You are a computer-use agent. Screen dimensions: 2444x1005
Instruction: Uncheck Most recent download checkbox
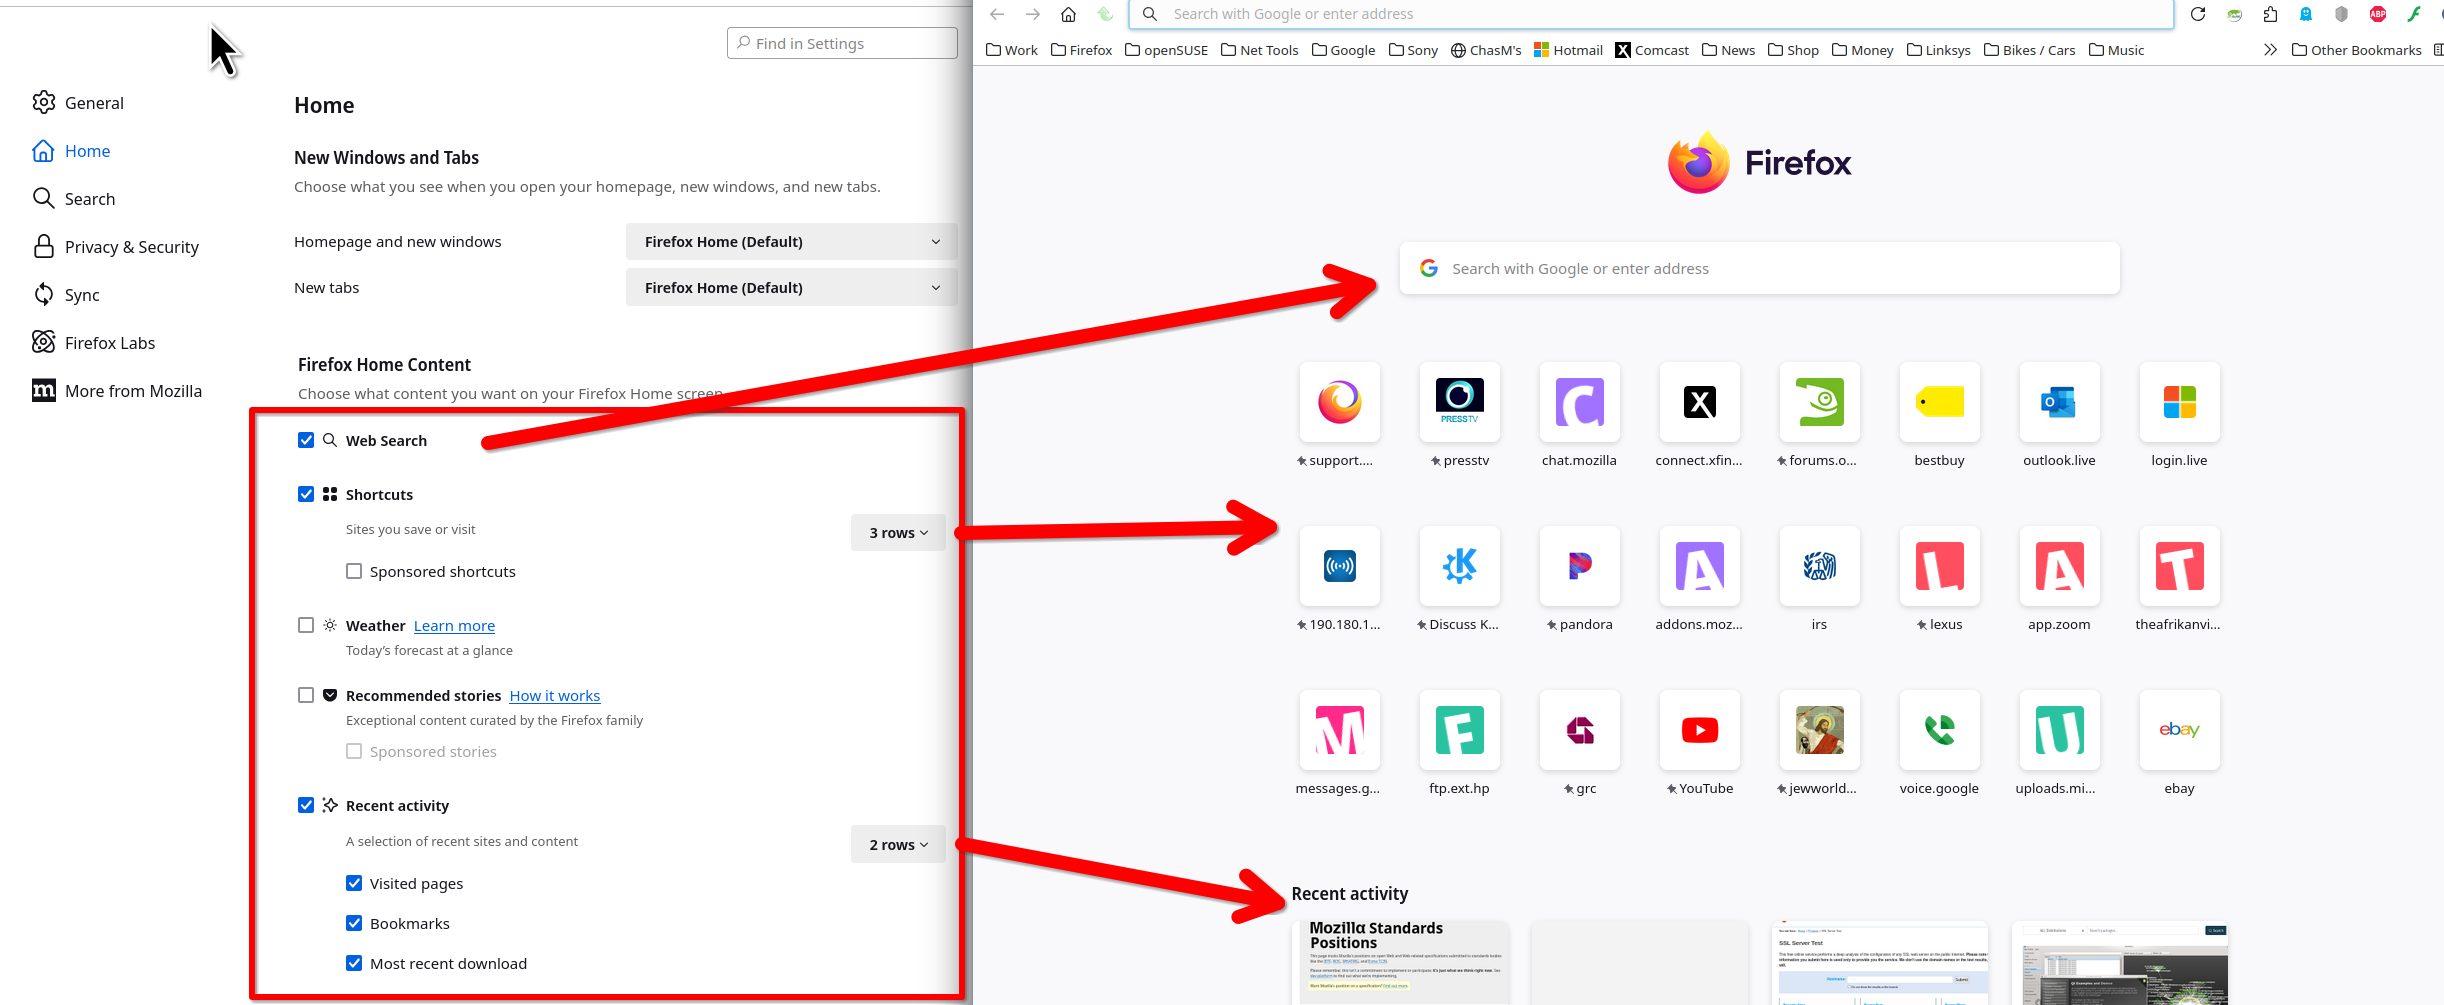(x=354, y=963)
